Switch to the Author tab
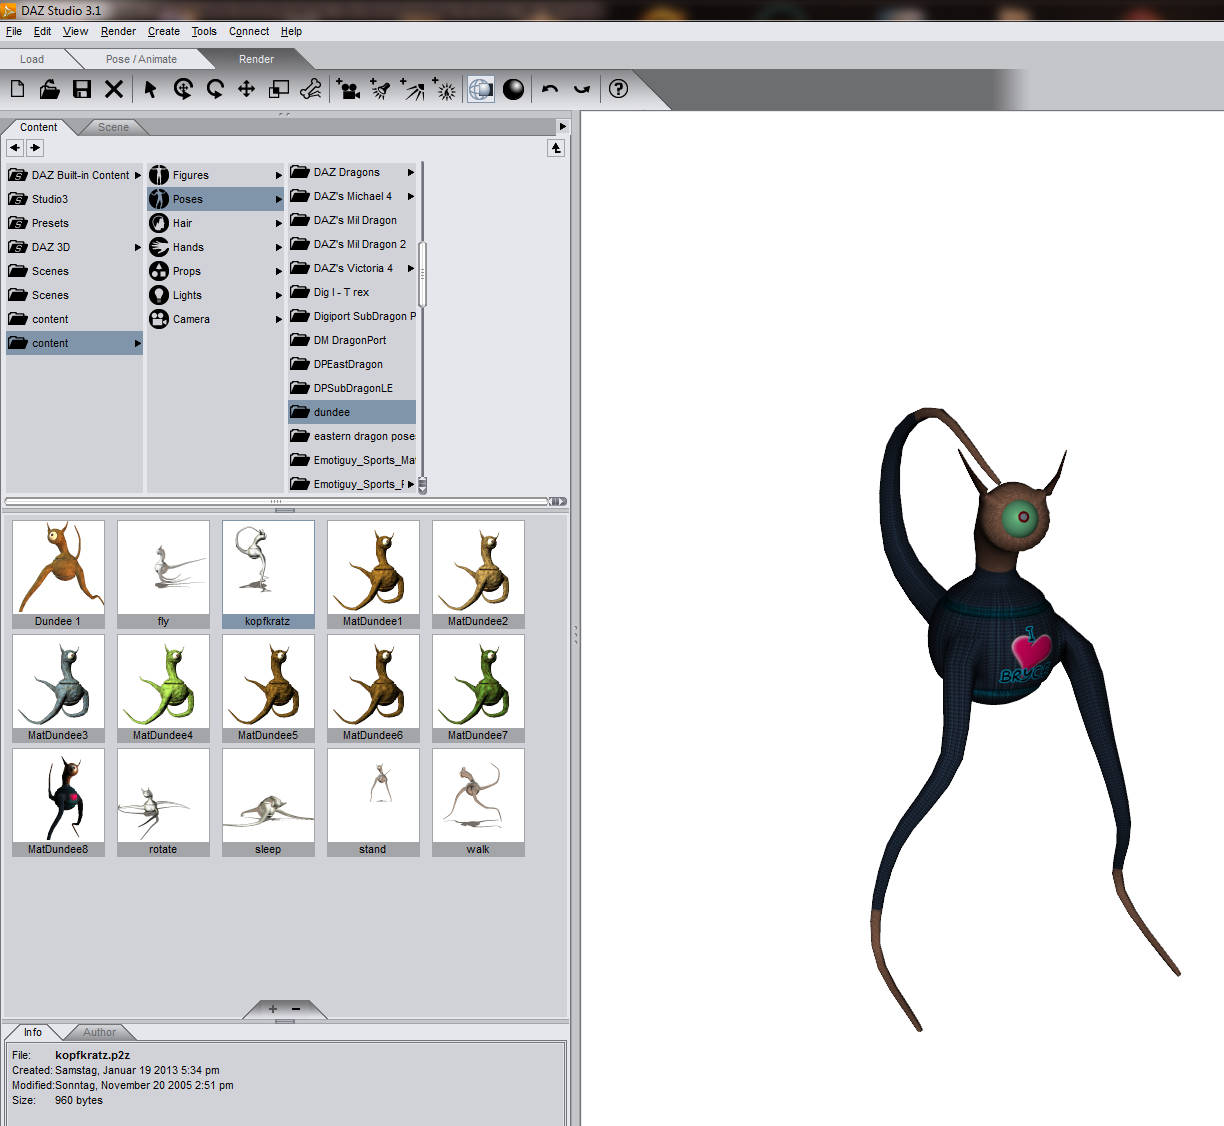The height and width of the screenshot is (1126, 1224). tap(99, 1032)
